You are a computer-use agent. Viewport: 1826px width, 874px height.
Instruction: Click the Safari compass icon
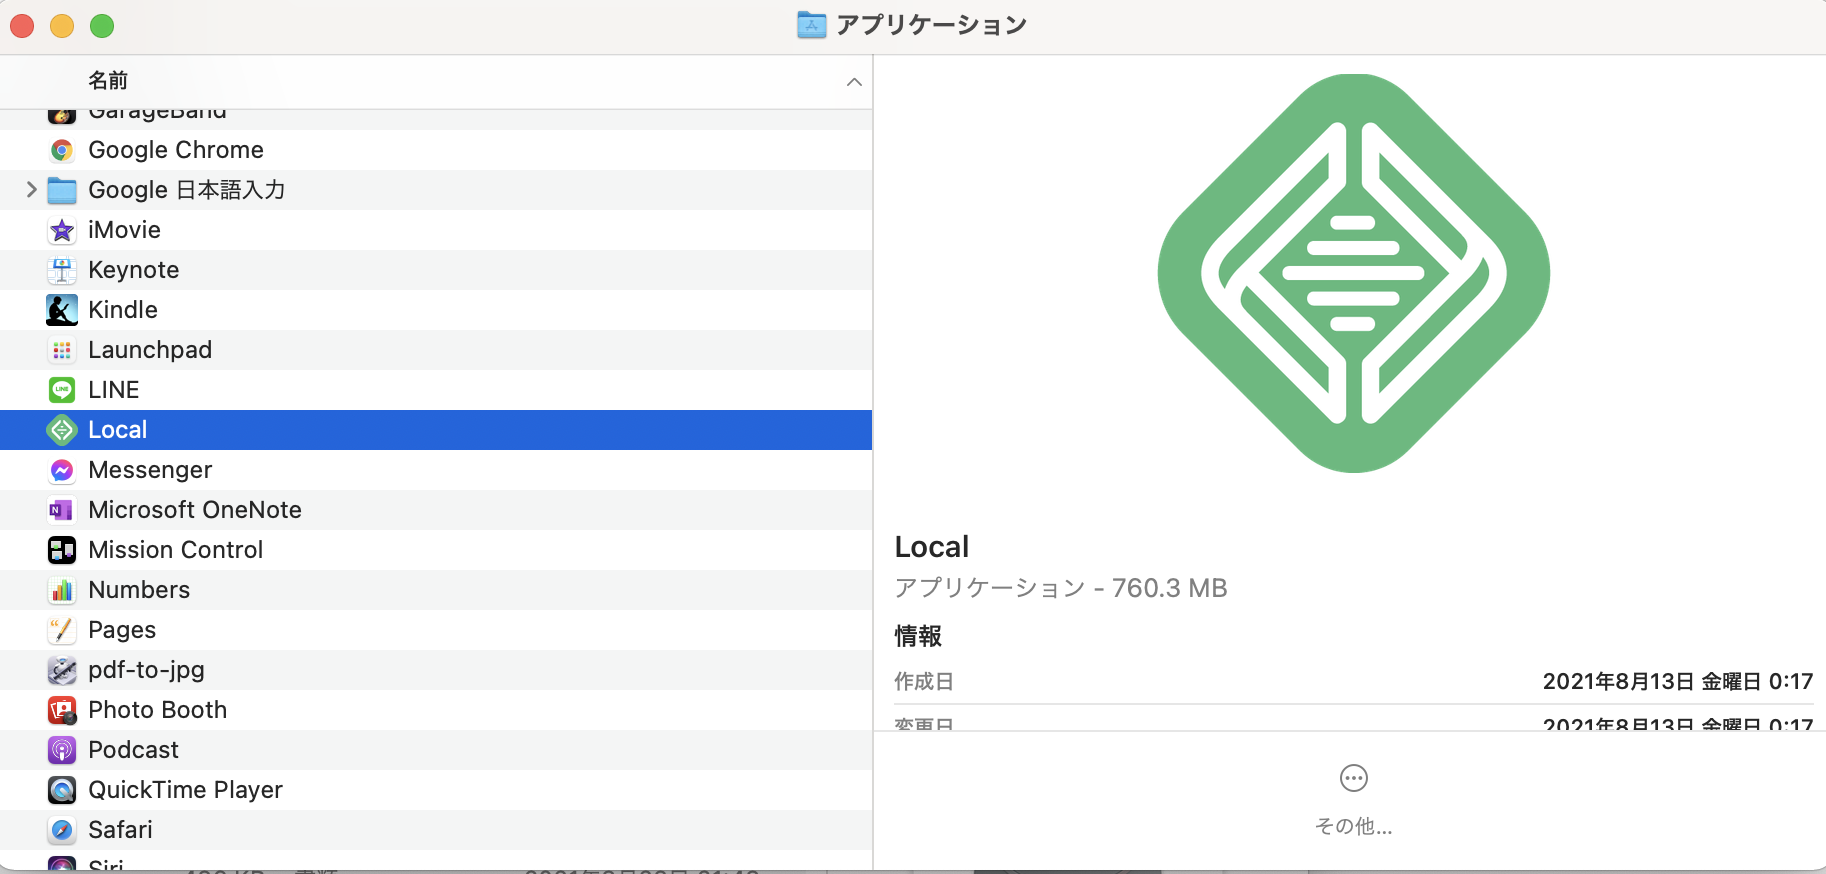click(62, 830)
